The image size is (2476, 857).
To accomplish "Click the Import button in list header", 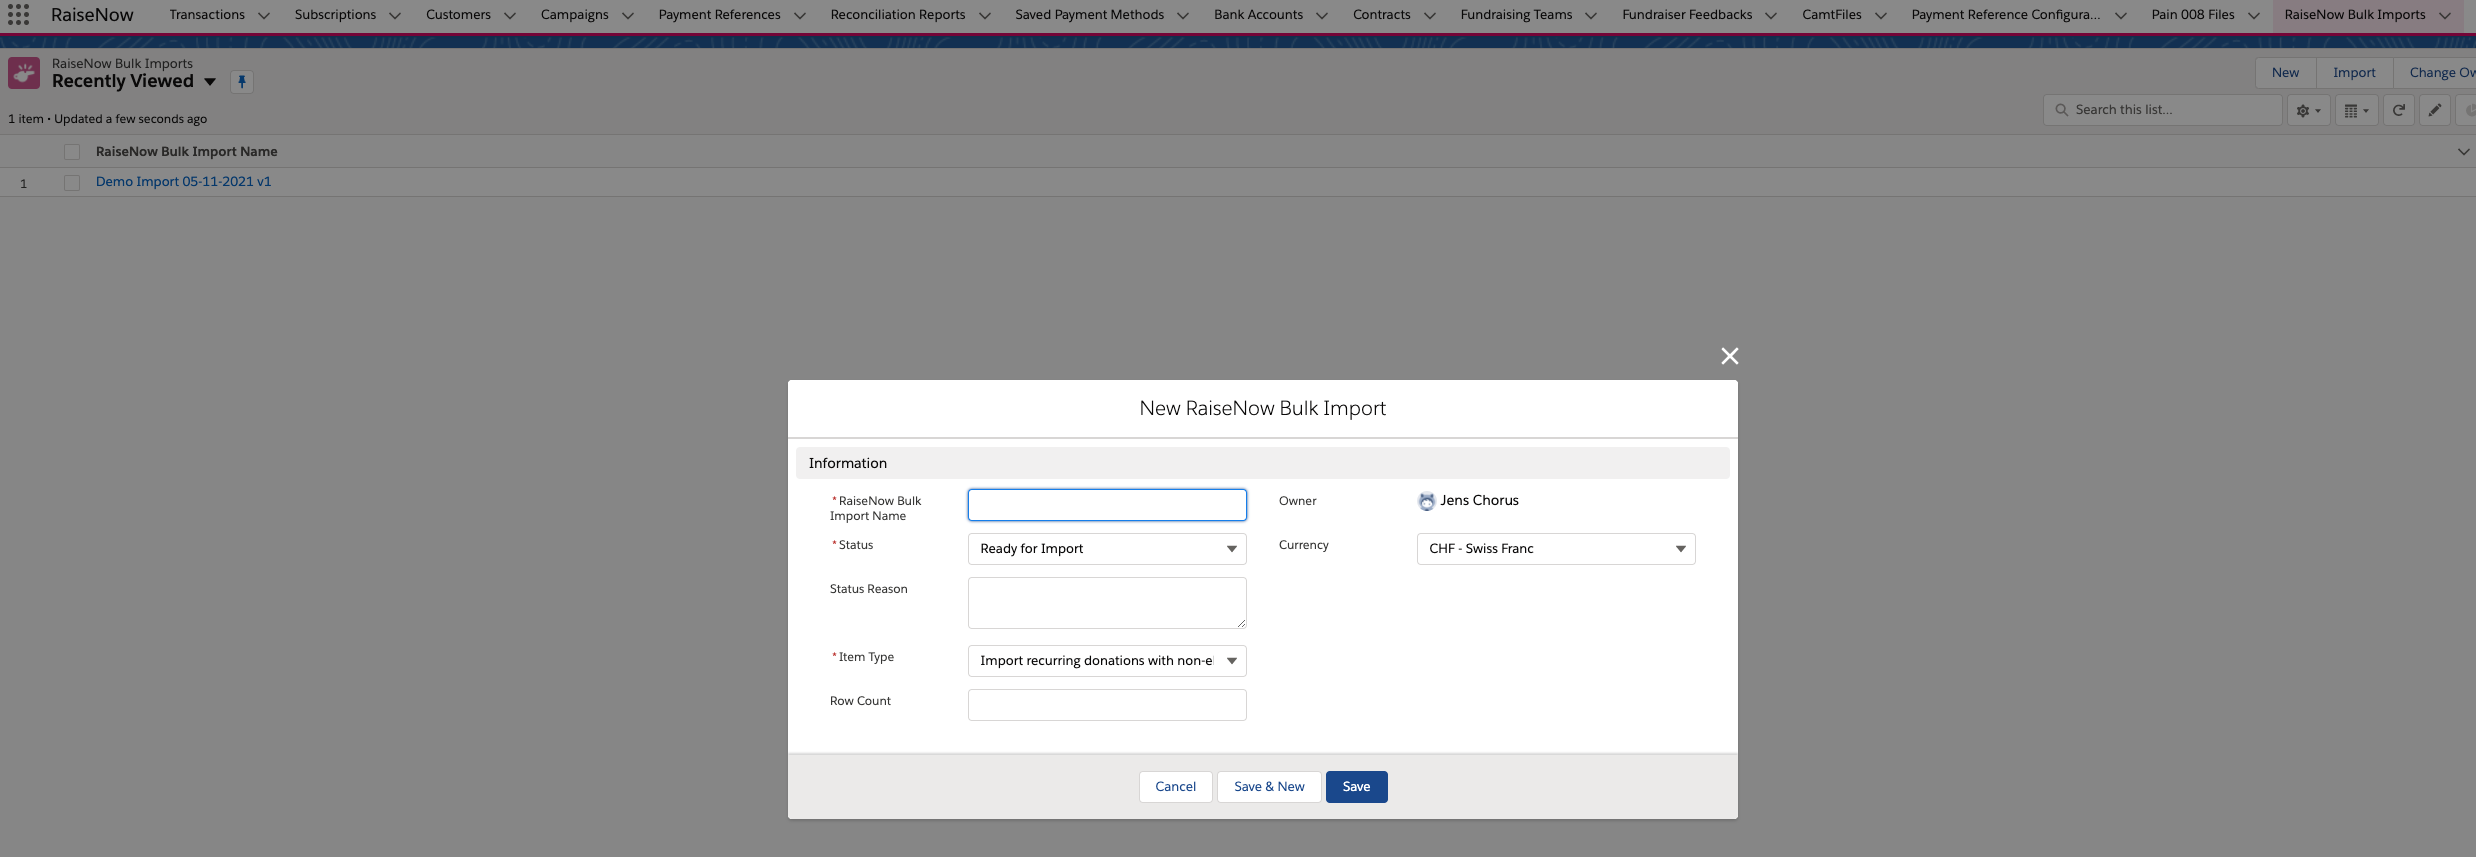I will pyautogui.click(x=2354, y=73).
